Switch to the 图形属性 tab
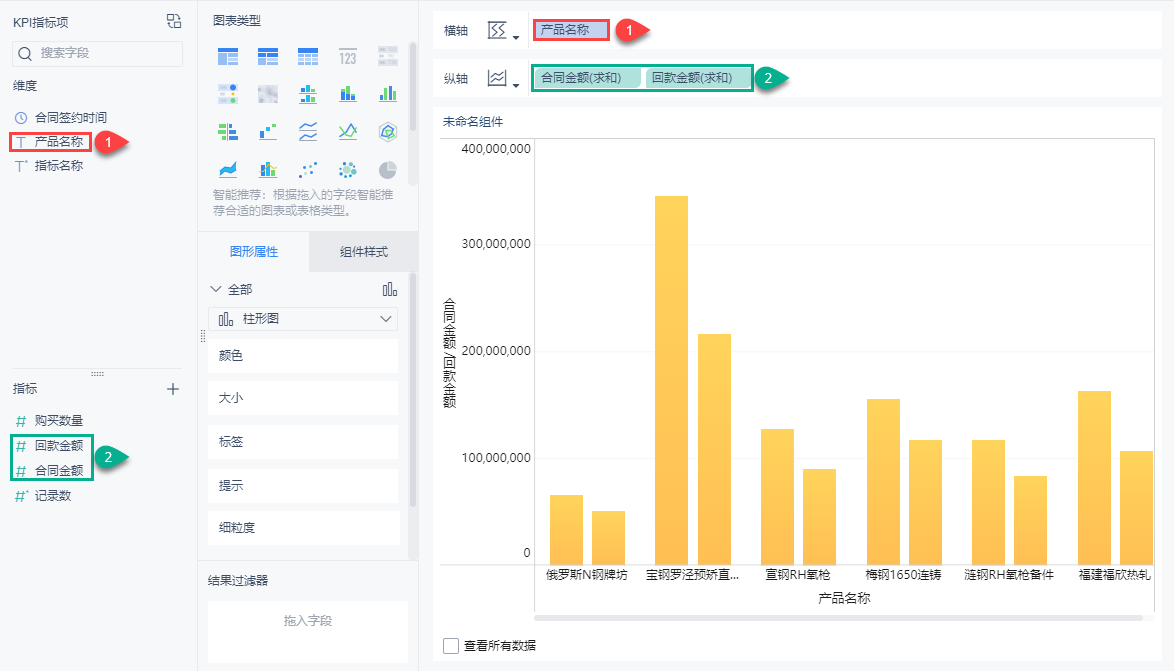Screen dimensions: 1174x671 (x=254, y=252)
